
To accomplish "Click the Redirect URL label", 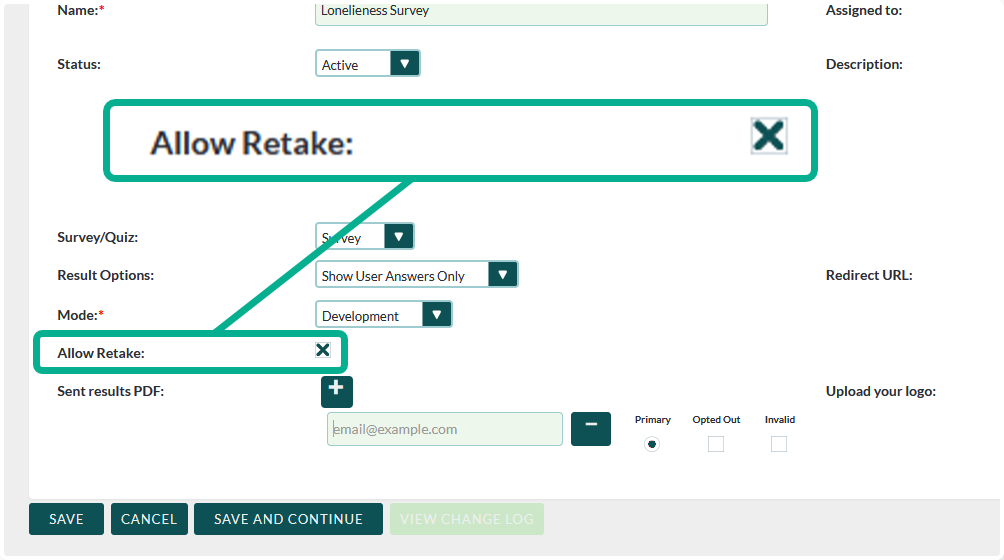I will point(868,275).
